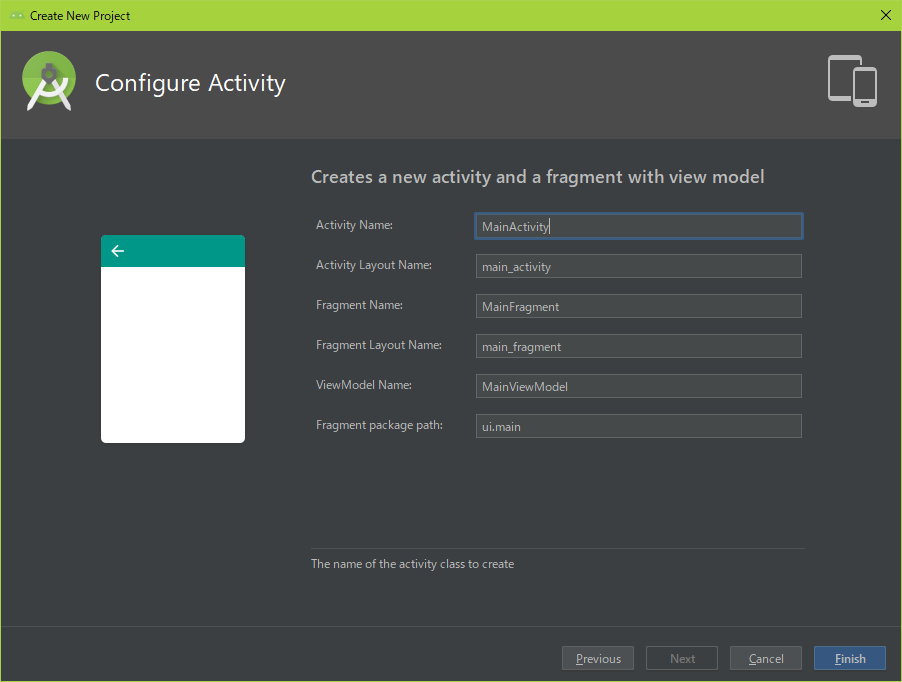902x682 pixels.
Task: Click the teal app bar in preview
Action: pos(173,251)
